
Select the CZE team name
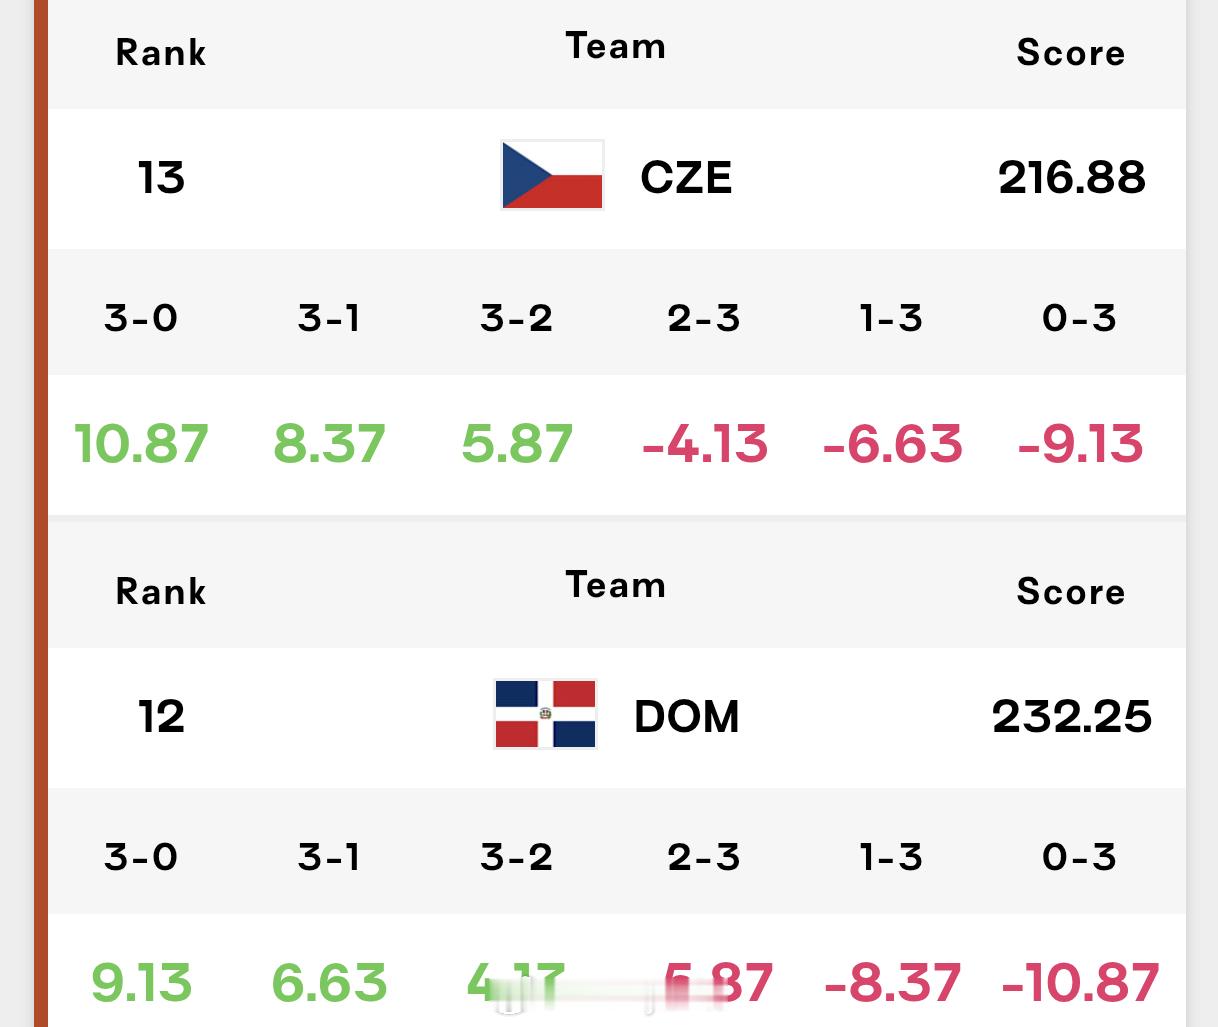(686, 178)
